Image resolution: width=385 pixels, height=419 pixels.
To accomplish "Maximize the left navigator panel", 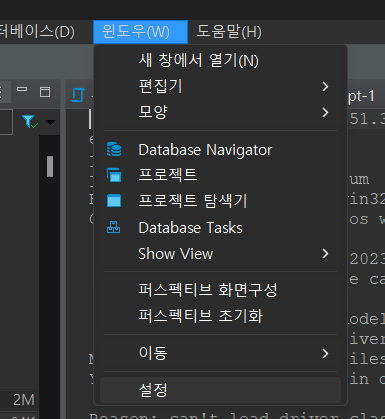I will 45,92.
